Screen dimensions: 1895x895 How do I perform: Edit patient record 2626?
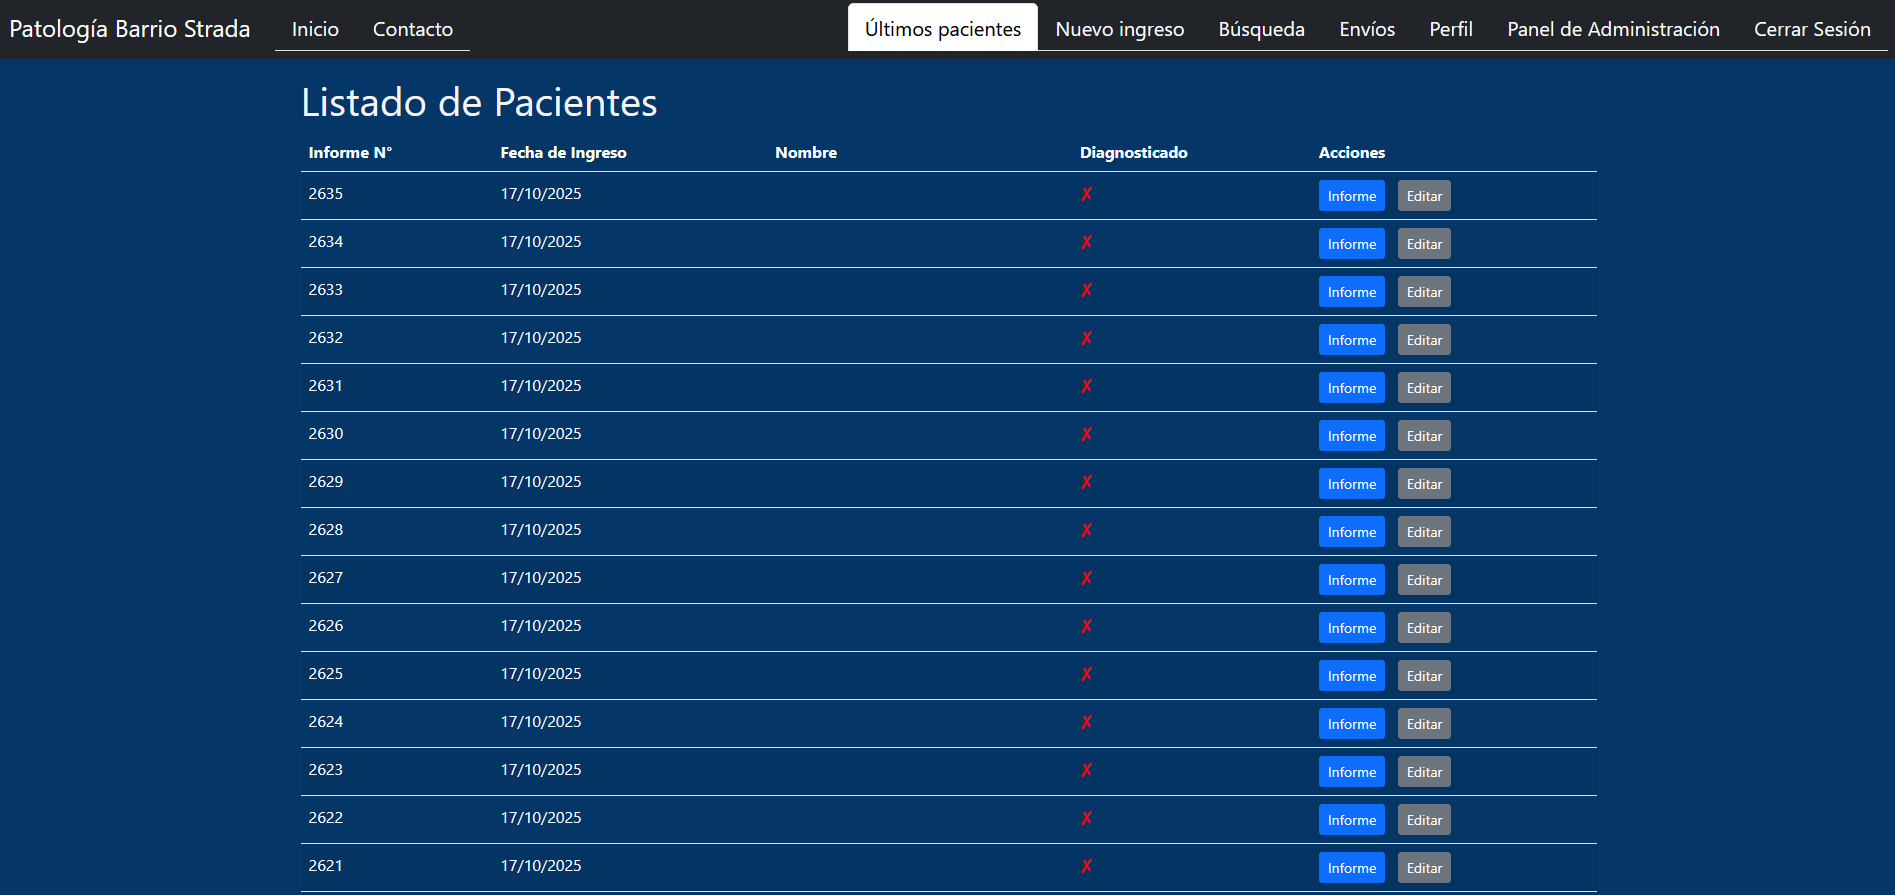(x=1423, y=628)
